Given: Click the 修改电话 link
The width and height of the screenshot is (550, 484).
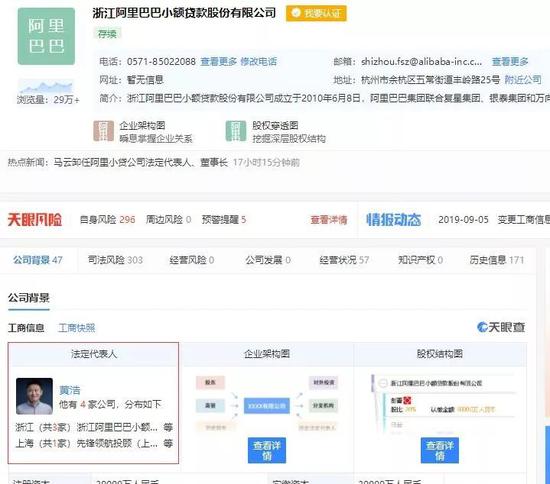Looking at the screenshot, I should pyautogui.click(x=259, y=62).
